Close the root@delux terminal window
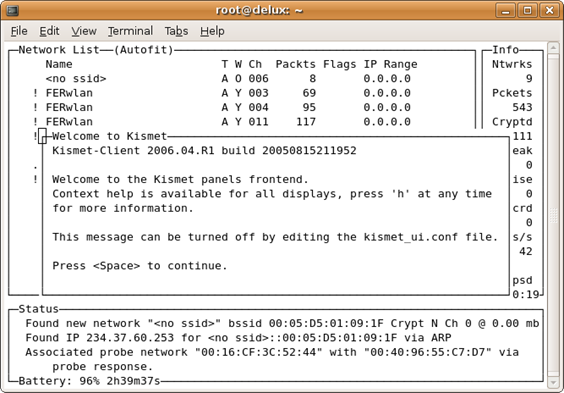 click(x=549, y=10)
